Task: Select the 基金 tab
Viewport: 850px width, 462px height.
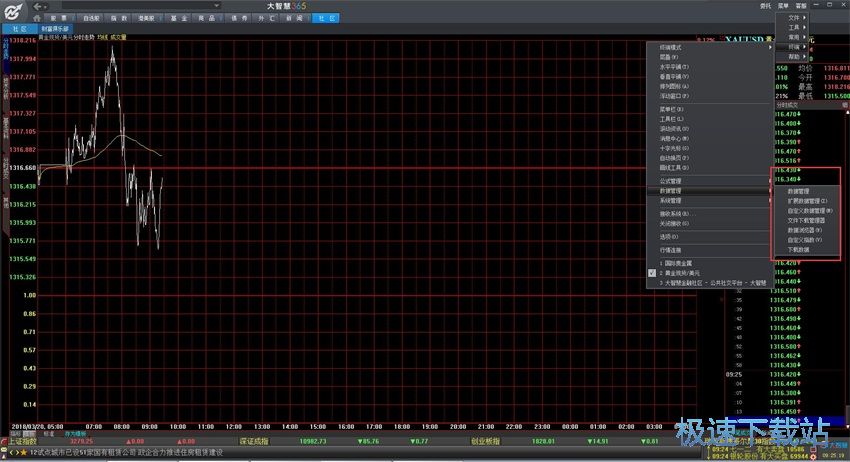Action: (179, 18)
